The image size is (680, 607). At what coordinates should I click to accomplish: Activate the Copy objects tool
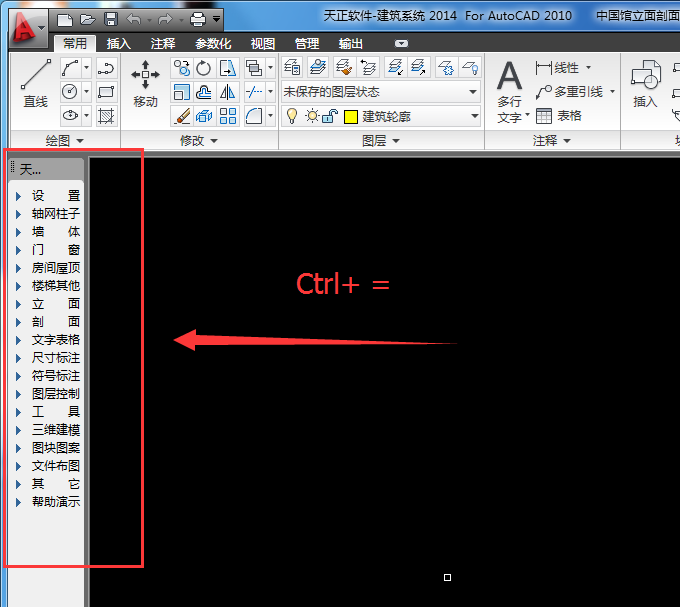[x=181, y=68]
